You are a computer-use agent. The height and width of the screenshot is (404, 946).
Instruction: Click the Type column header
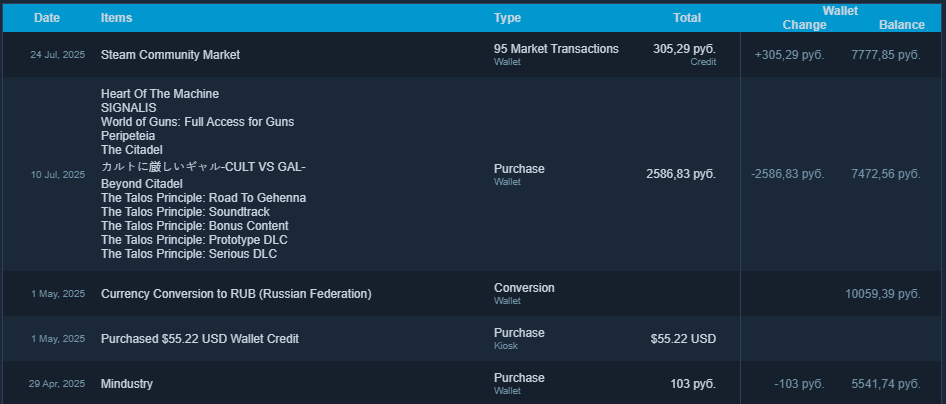(x=507, y=18)
